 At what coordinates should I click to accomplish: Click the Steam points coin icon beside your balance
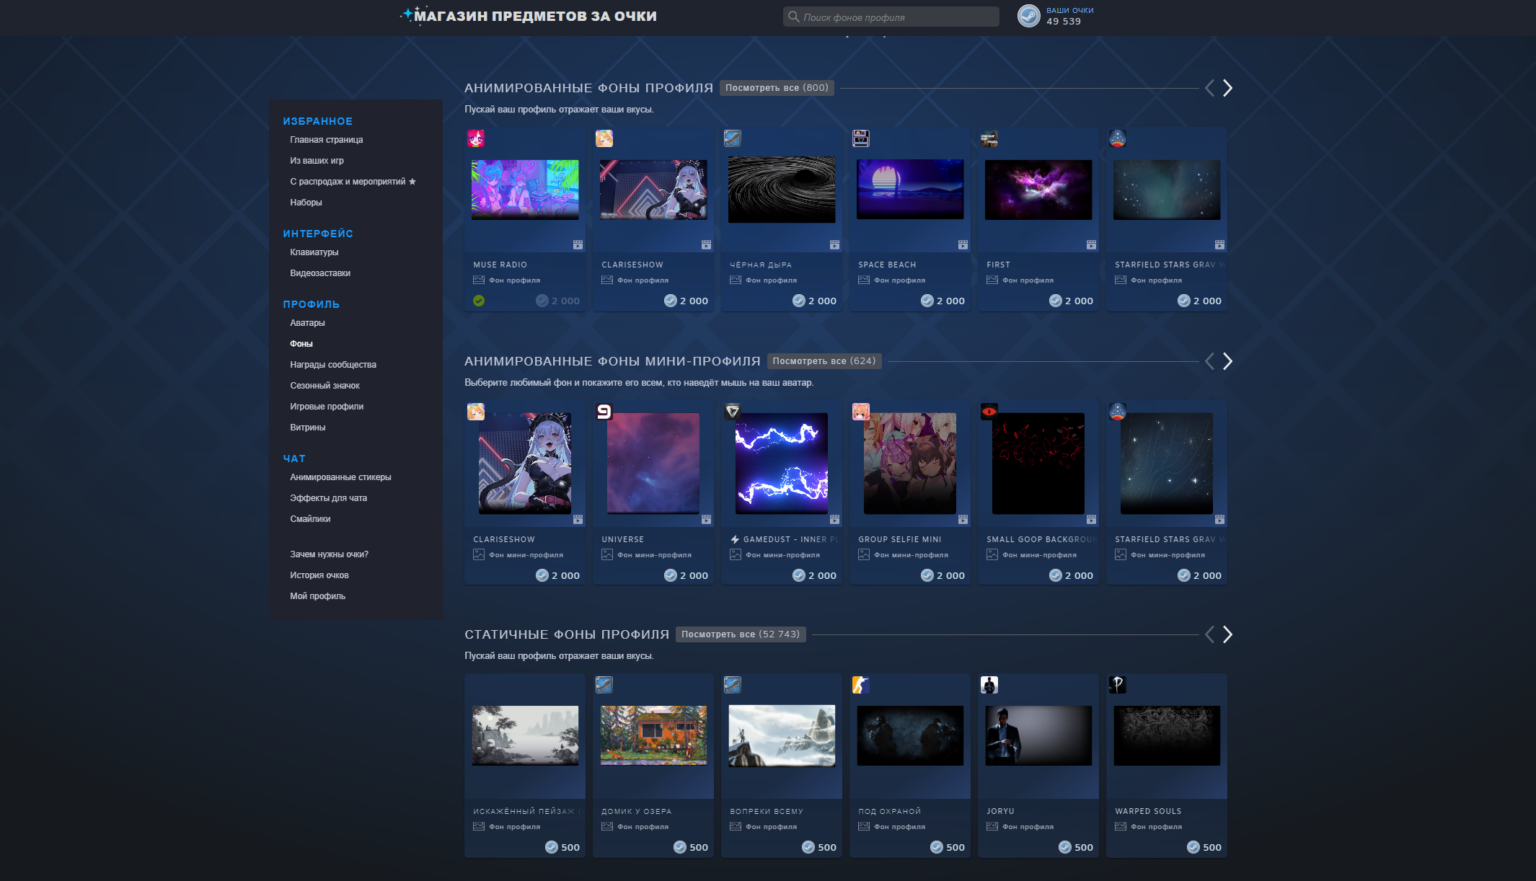tap(1029, 16)
